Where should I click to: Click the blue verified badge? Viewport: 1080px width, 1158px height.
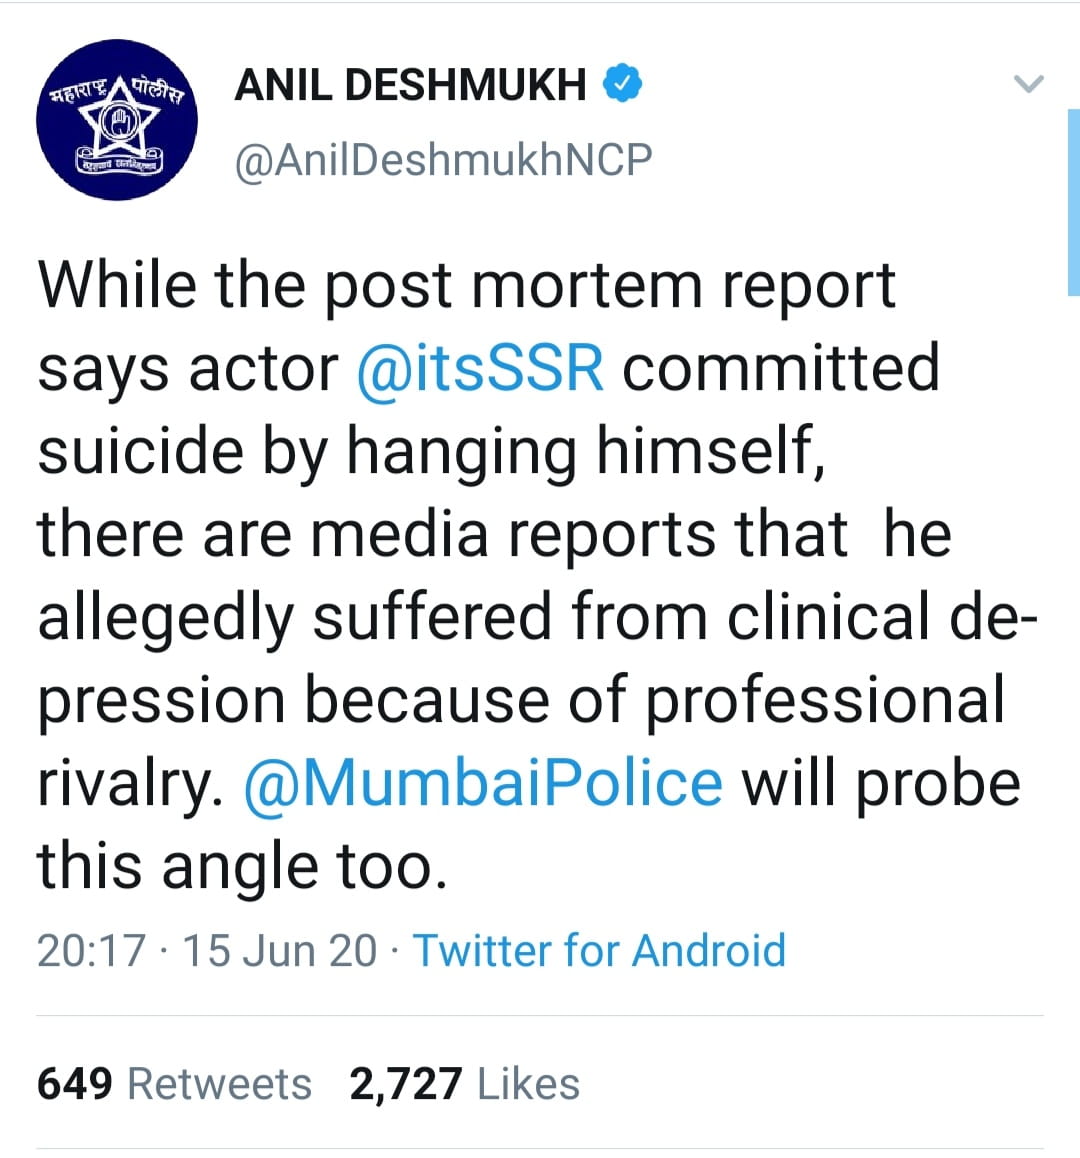click(622, 85)
